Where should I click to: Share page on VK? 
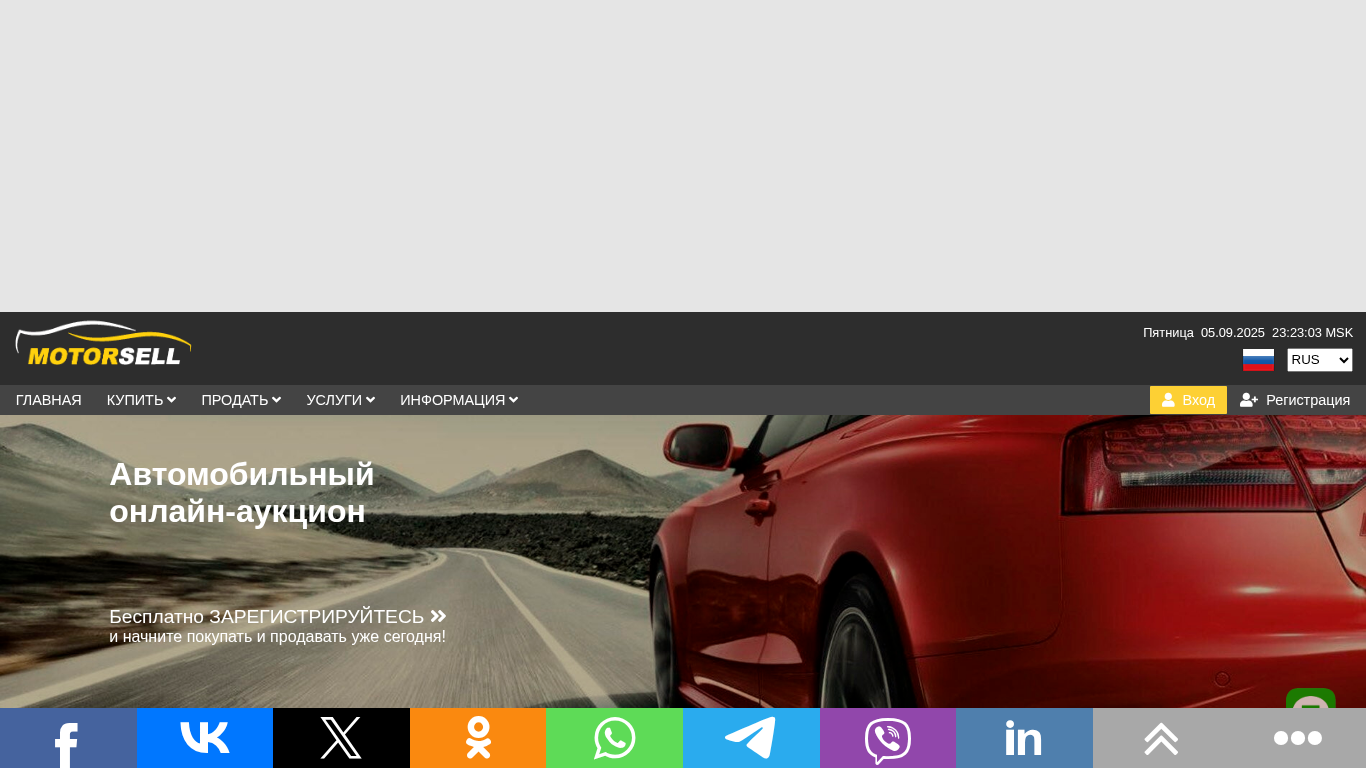pos(205,738)
